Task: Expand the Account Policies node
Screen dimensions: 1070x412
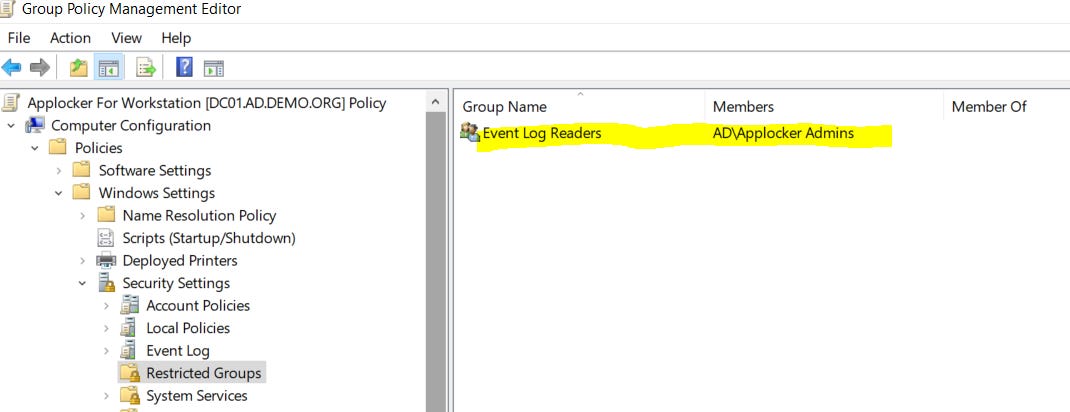Action: (106, 306)
